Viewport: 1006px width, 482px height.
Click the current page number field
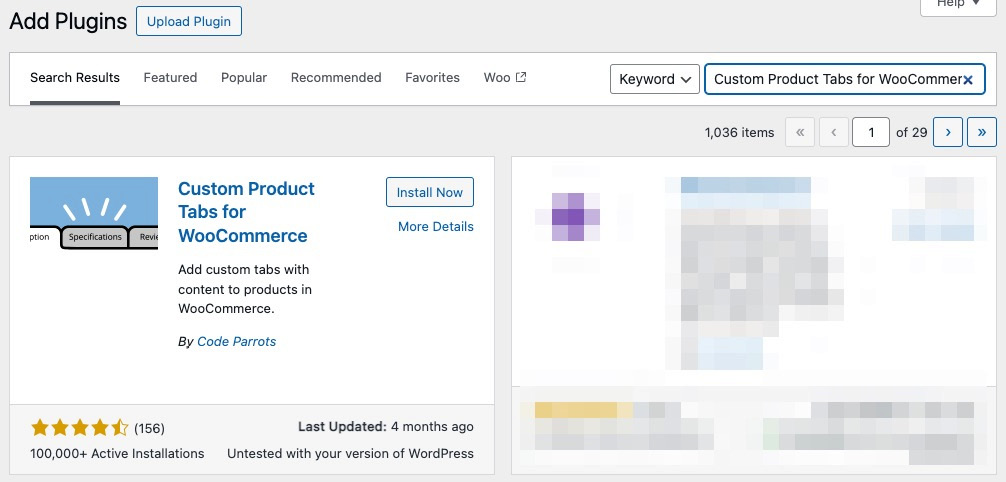tap(871, 132)
